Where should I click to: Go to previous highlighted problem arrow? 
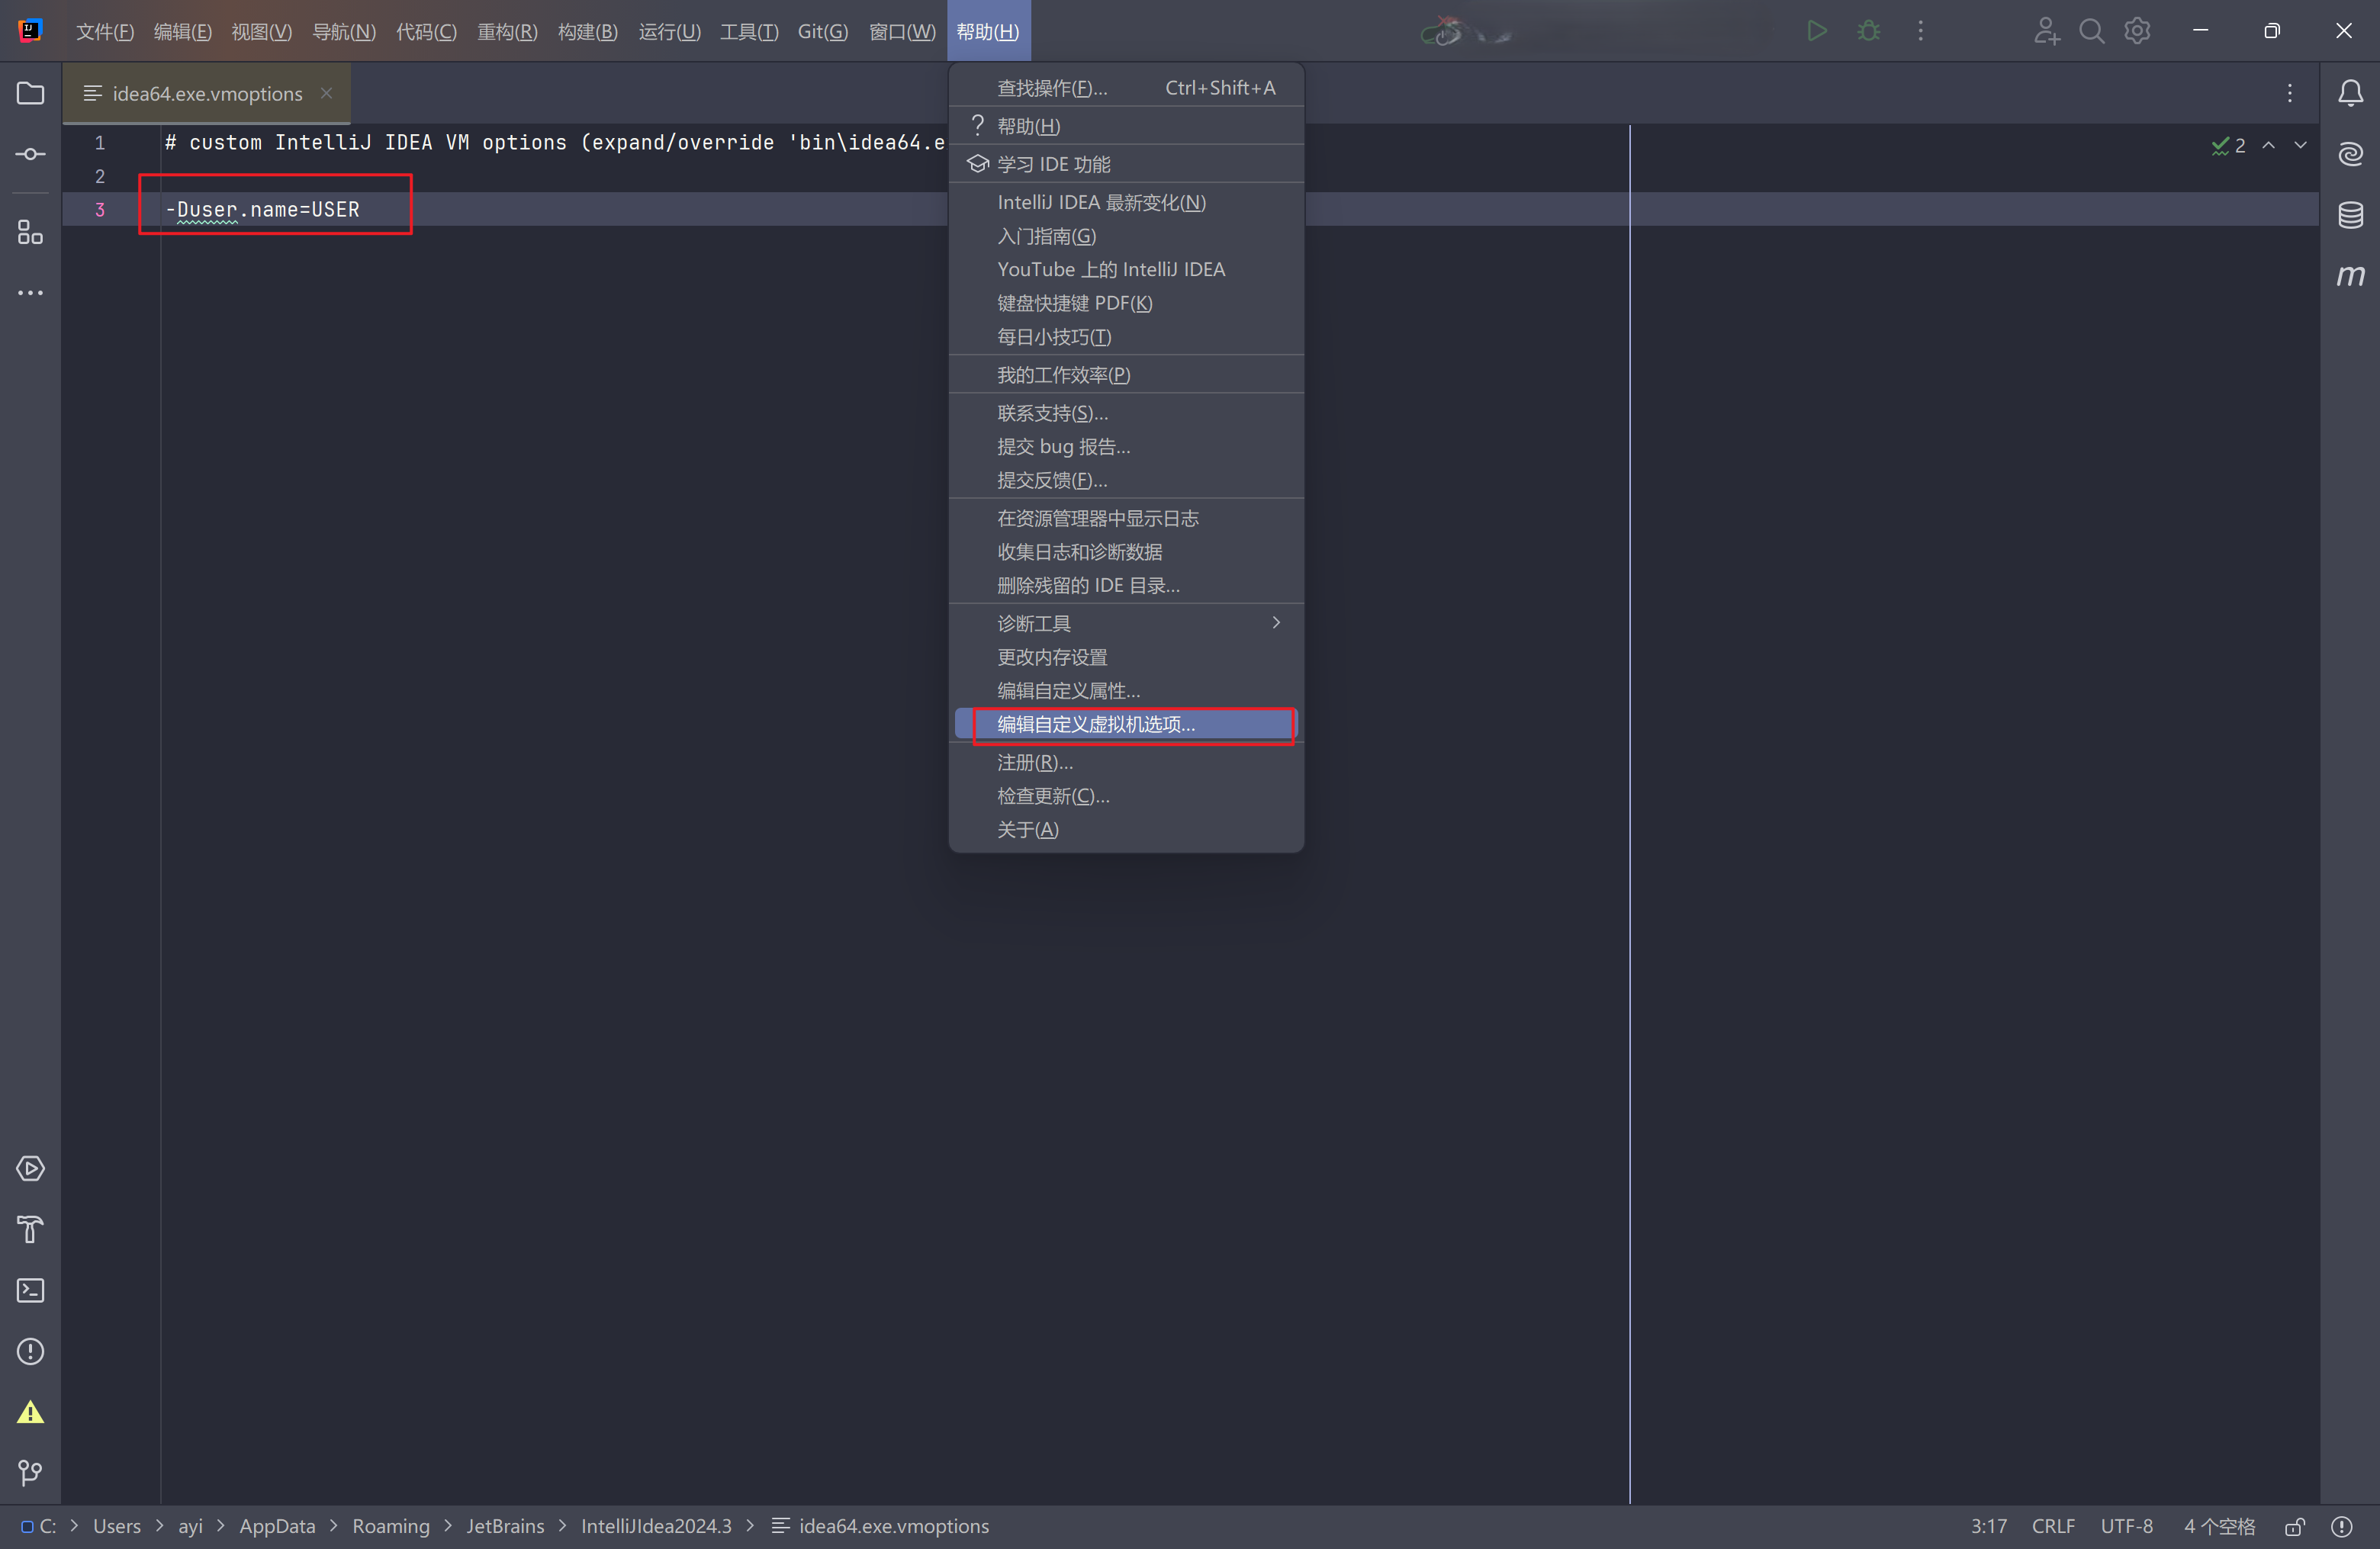tap(2269, 146)
